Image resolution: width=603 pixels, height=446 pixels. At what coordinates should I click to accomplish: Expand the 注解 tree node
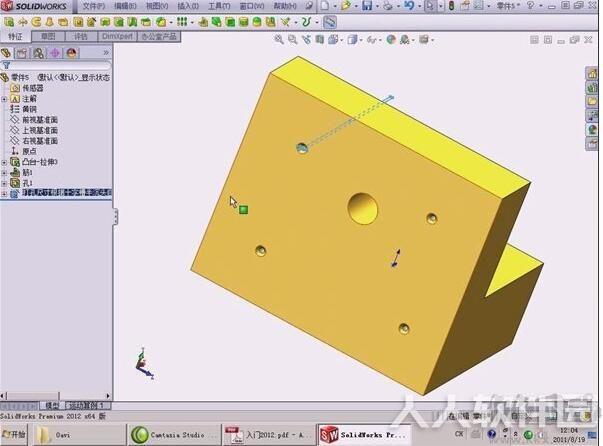pos(4,99)
